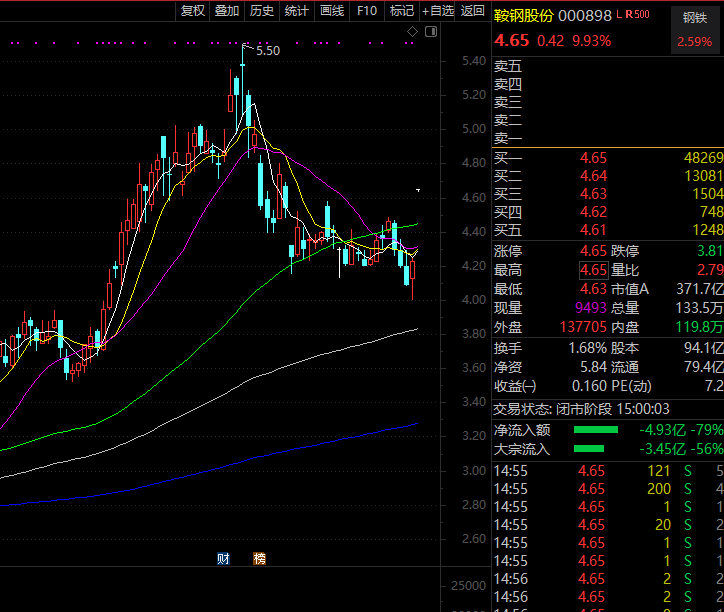Screen dimensions: 724x612
Task: Click the R500 tag beside stock code
Action: (x=639, y=15)
